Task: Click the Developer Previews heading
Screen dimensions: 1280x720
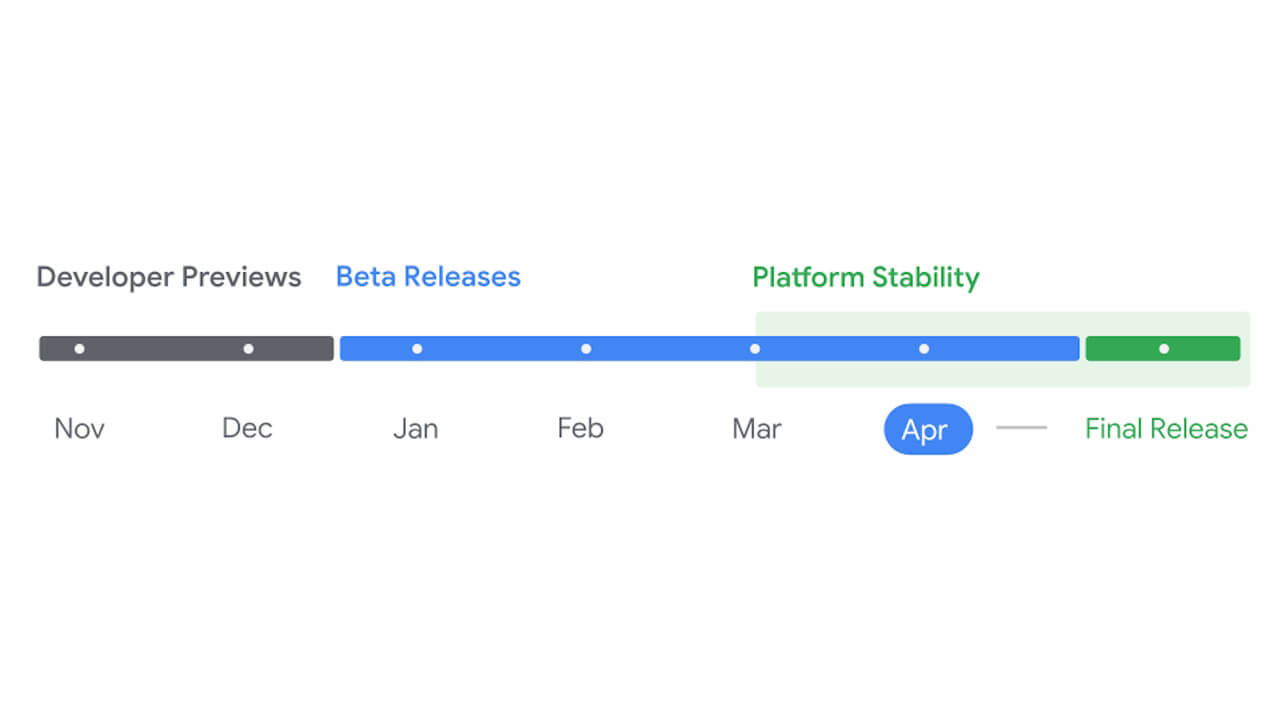Action: coord(169,277)
